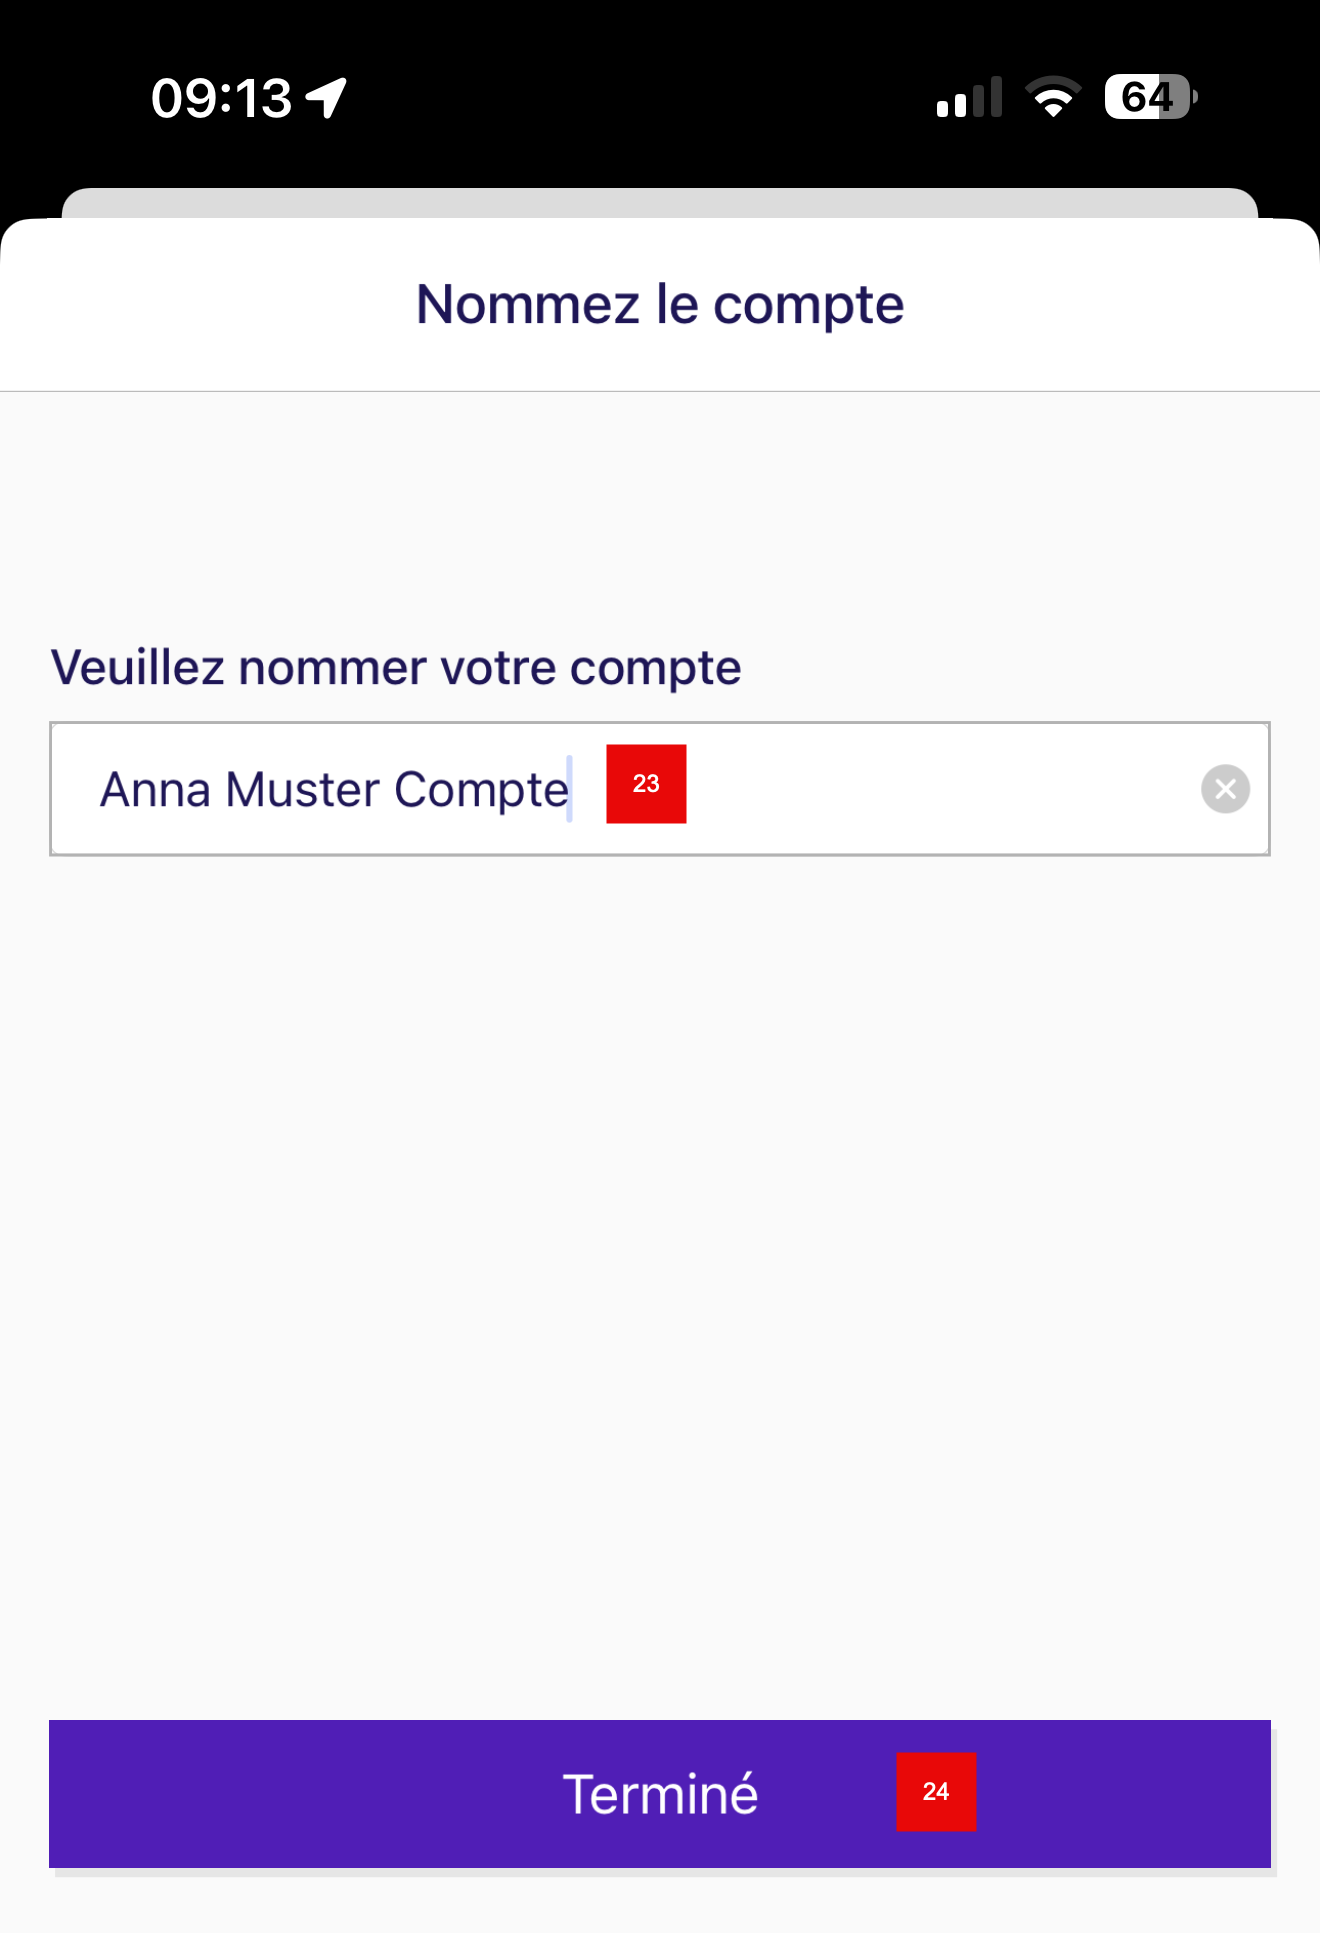Click the red badge numbered 23

(646, 784)
